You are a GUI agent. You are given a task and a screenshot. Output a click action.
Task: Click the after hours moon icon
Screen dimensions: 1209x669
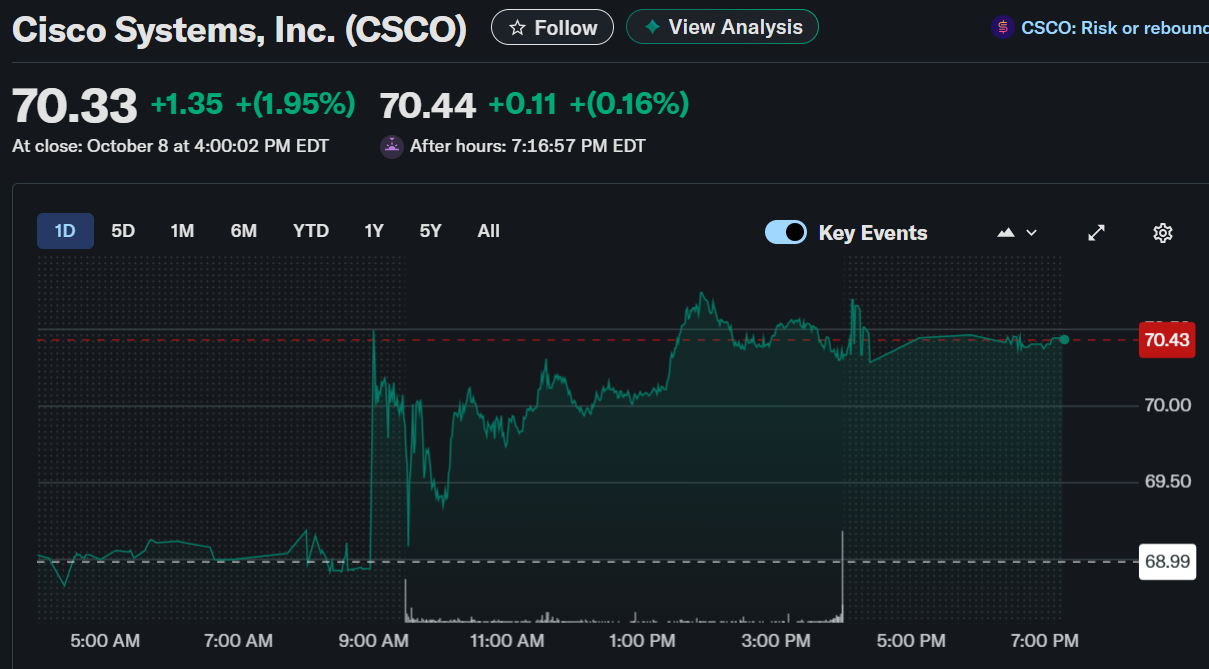click(x=392, y=146)
